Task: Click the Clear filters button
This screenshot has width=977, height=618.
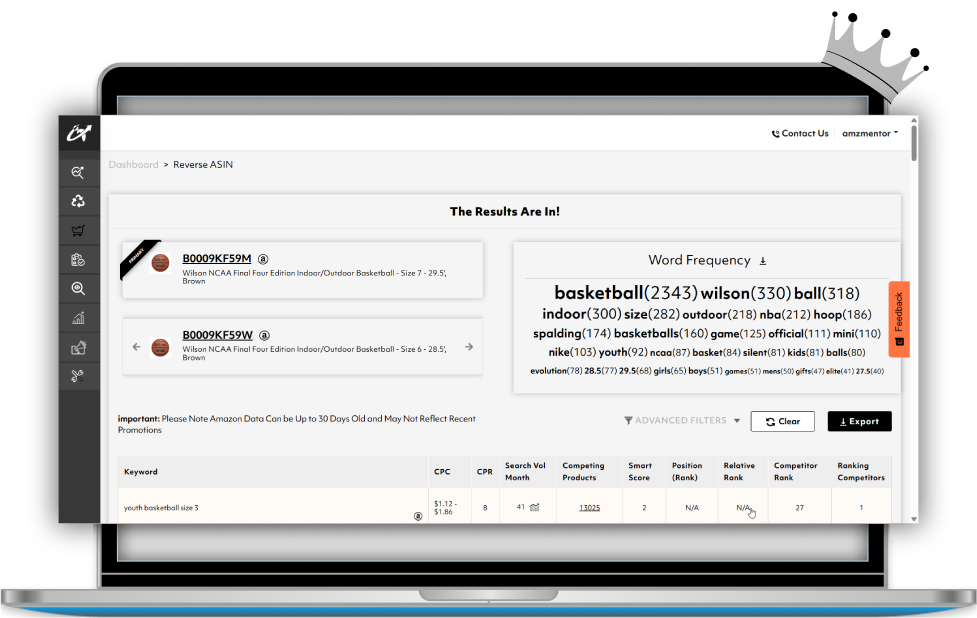Action: pyautogui.click(x=782, y=421)
